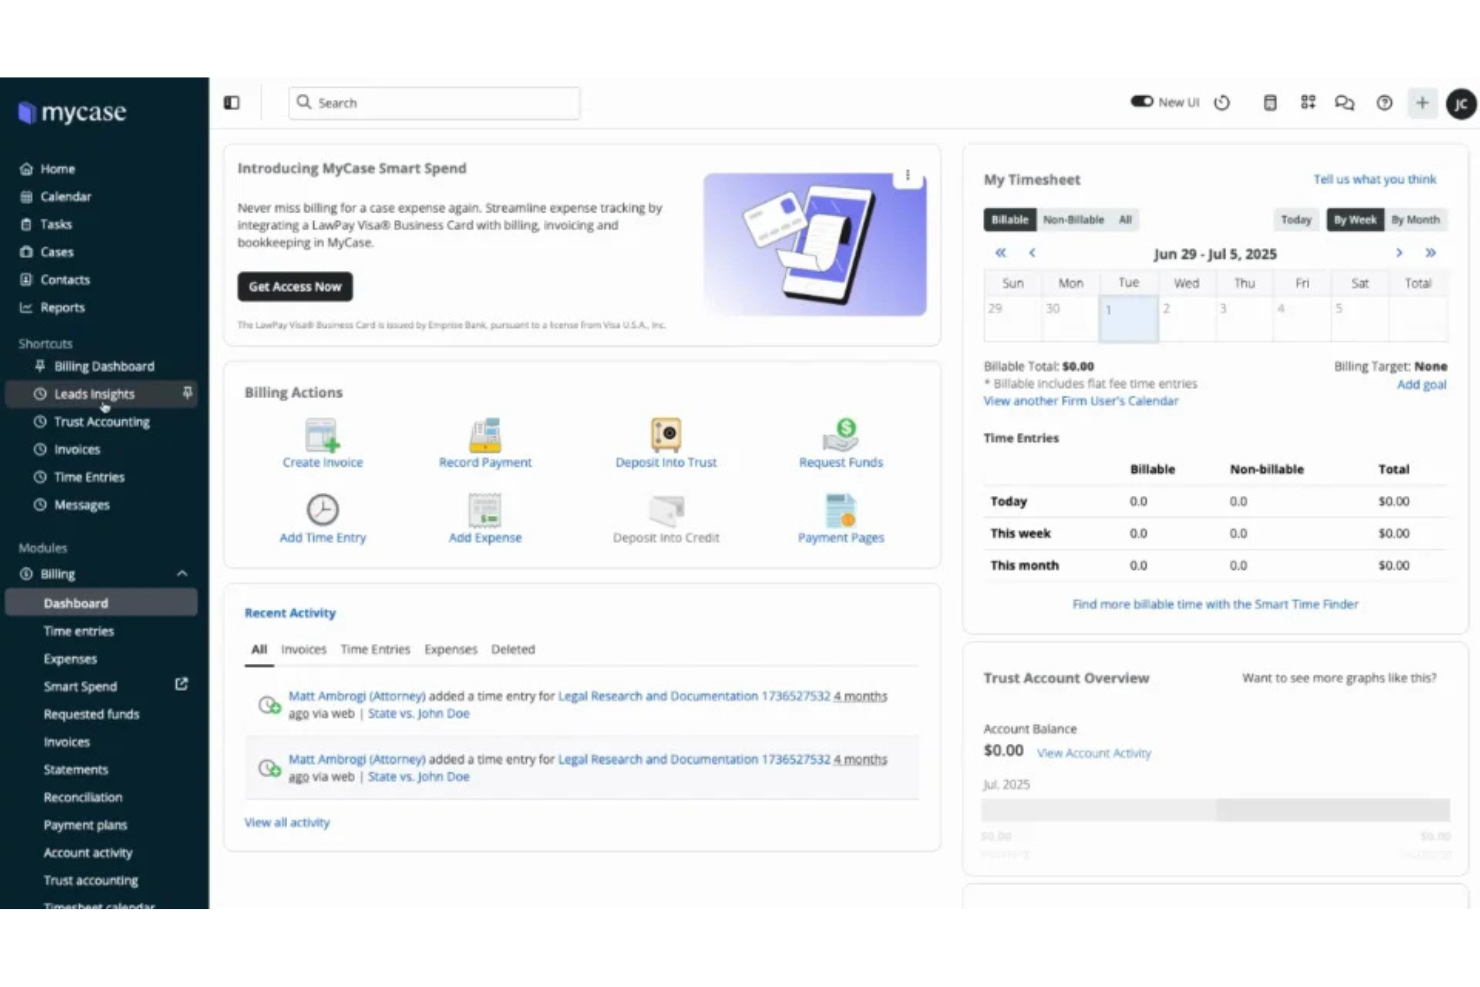Open the external link icon next to Smart Spend

[x=181, y=685]
